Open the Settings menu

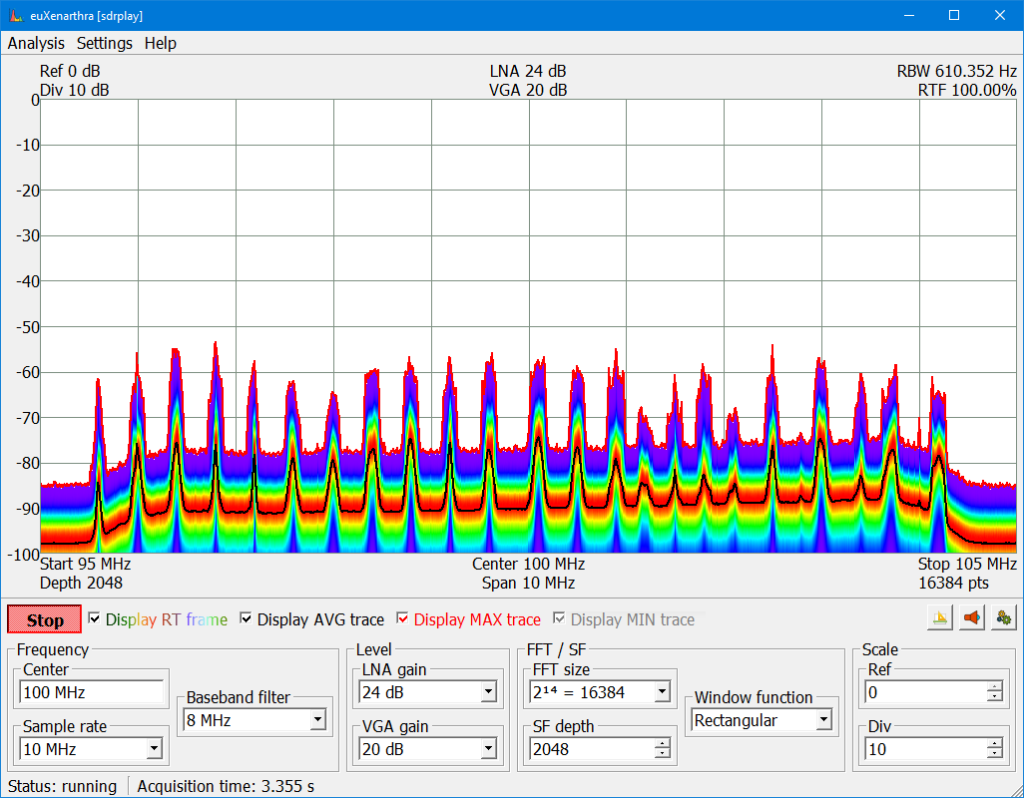[104, 43]
